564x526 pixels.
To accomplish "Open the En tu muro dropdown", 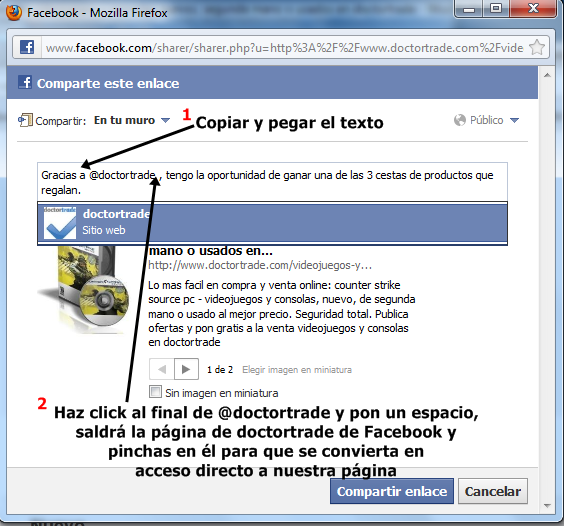I will 132,120.
